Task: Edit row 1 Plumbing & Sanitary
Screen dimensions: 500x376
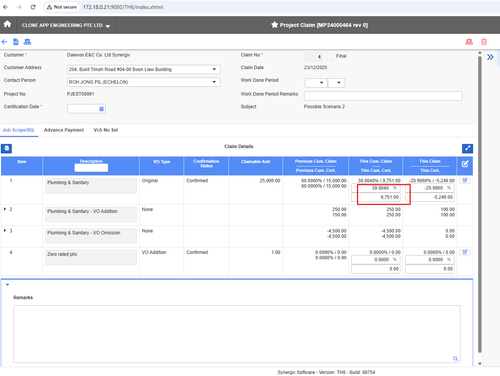Action: coord(465,181)
